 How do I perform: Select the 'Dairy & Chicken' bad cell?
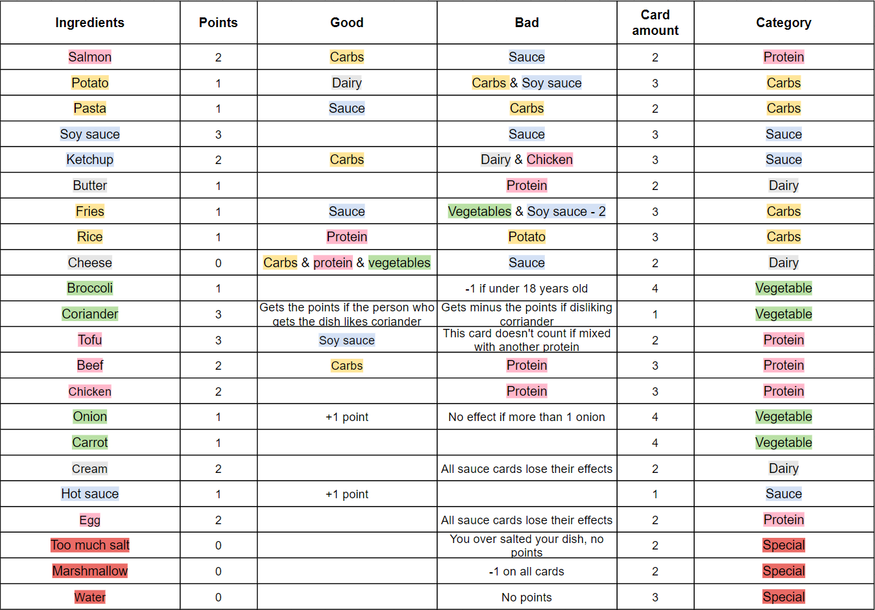coord(526,160)
